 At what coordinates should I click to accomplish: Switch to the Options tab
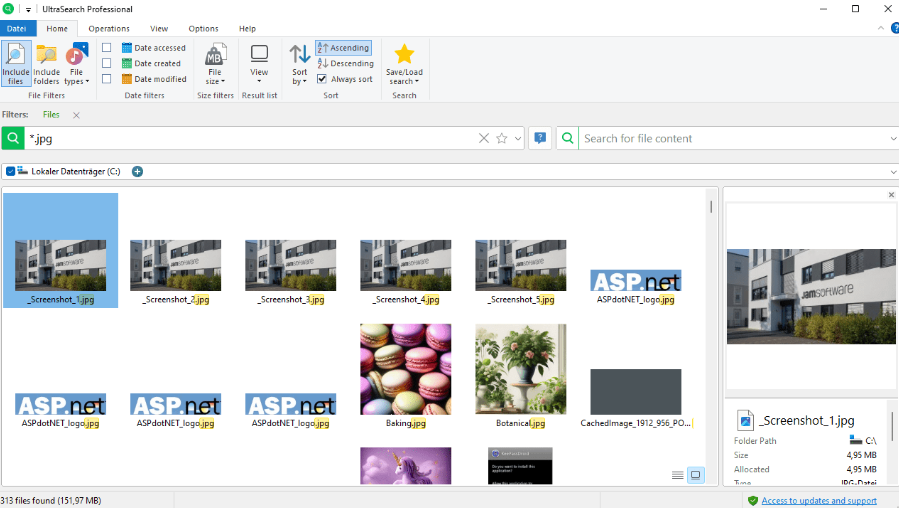click(203, 28)
